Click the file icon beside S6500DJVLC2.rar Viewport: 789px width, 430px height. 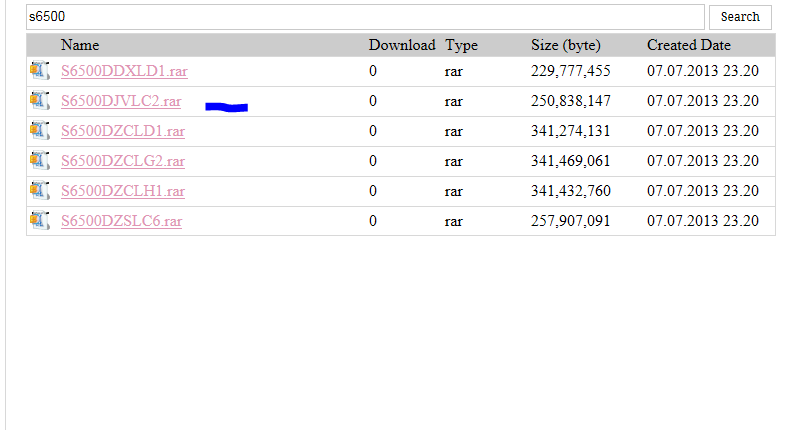[x=40, y=101]
